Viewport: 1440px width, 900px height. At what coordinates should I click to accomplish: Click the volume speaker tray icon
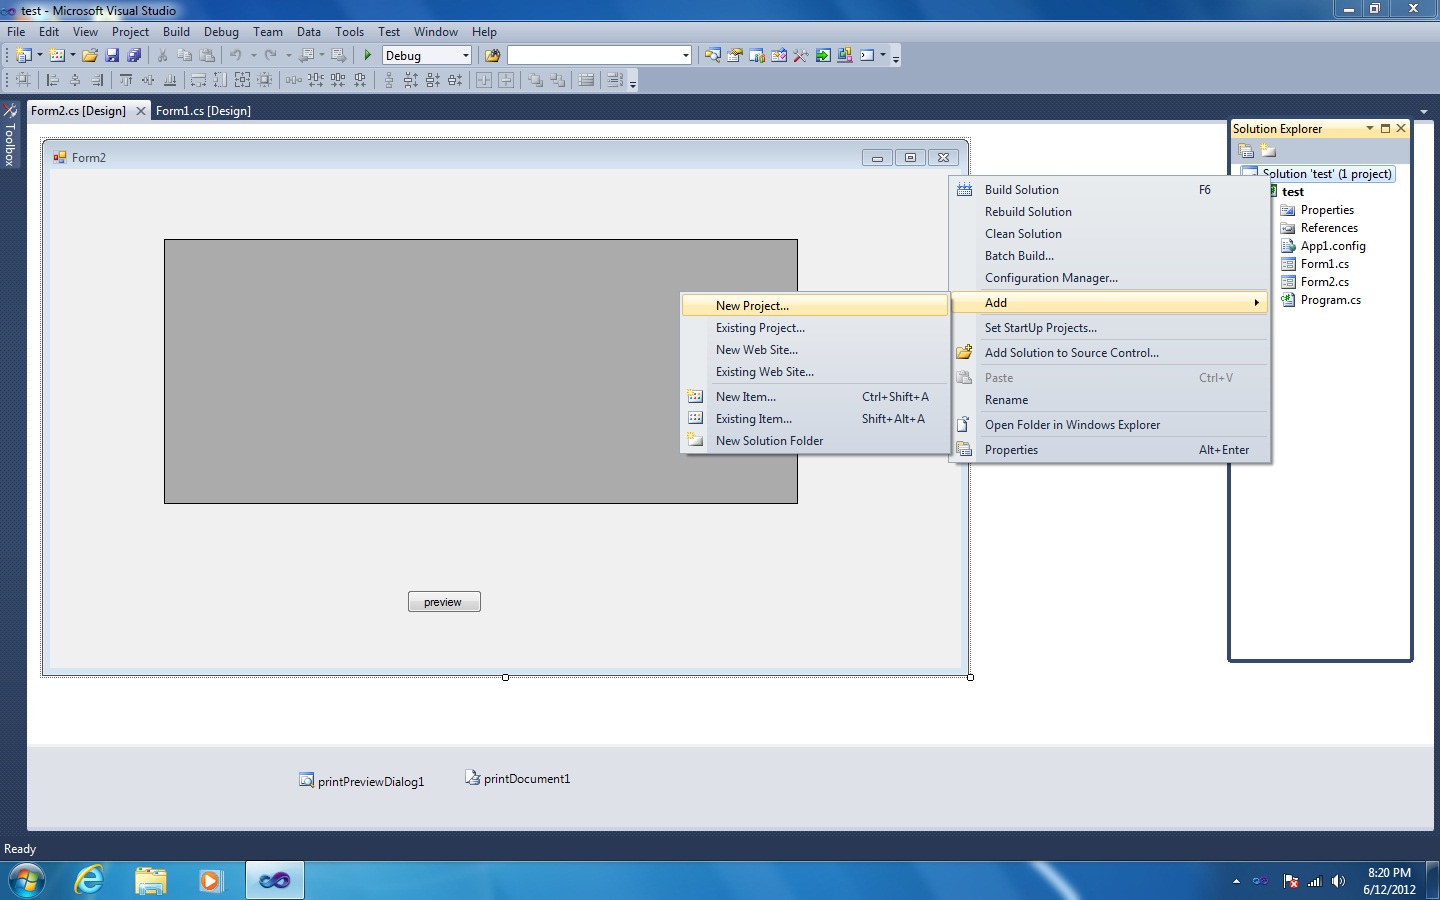click(1339, 881)
